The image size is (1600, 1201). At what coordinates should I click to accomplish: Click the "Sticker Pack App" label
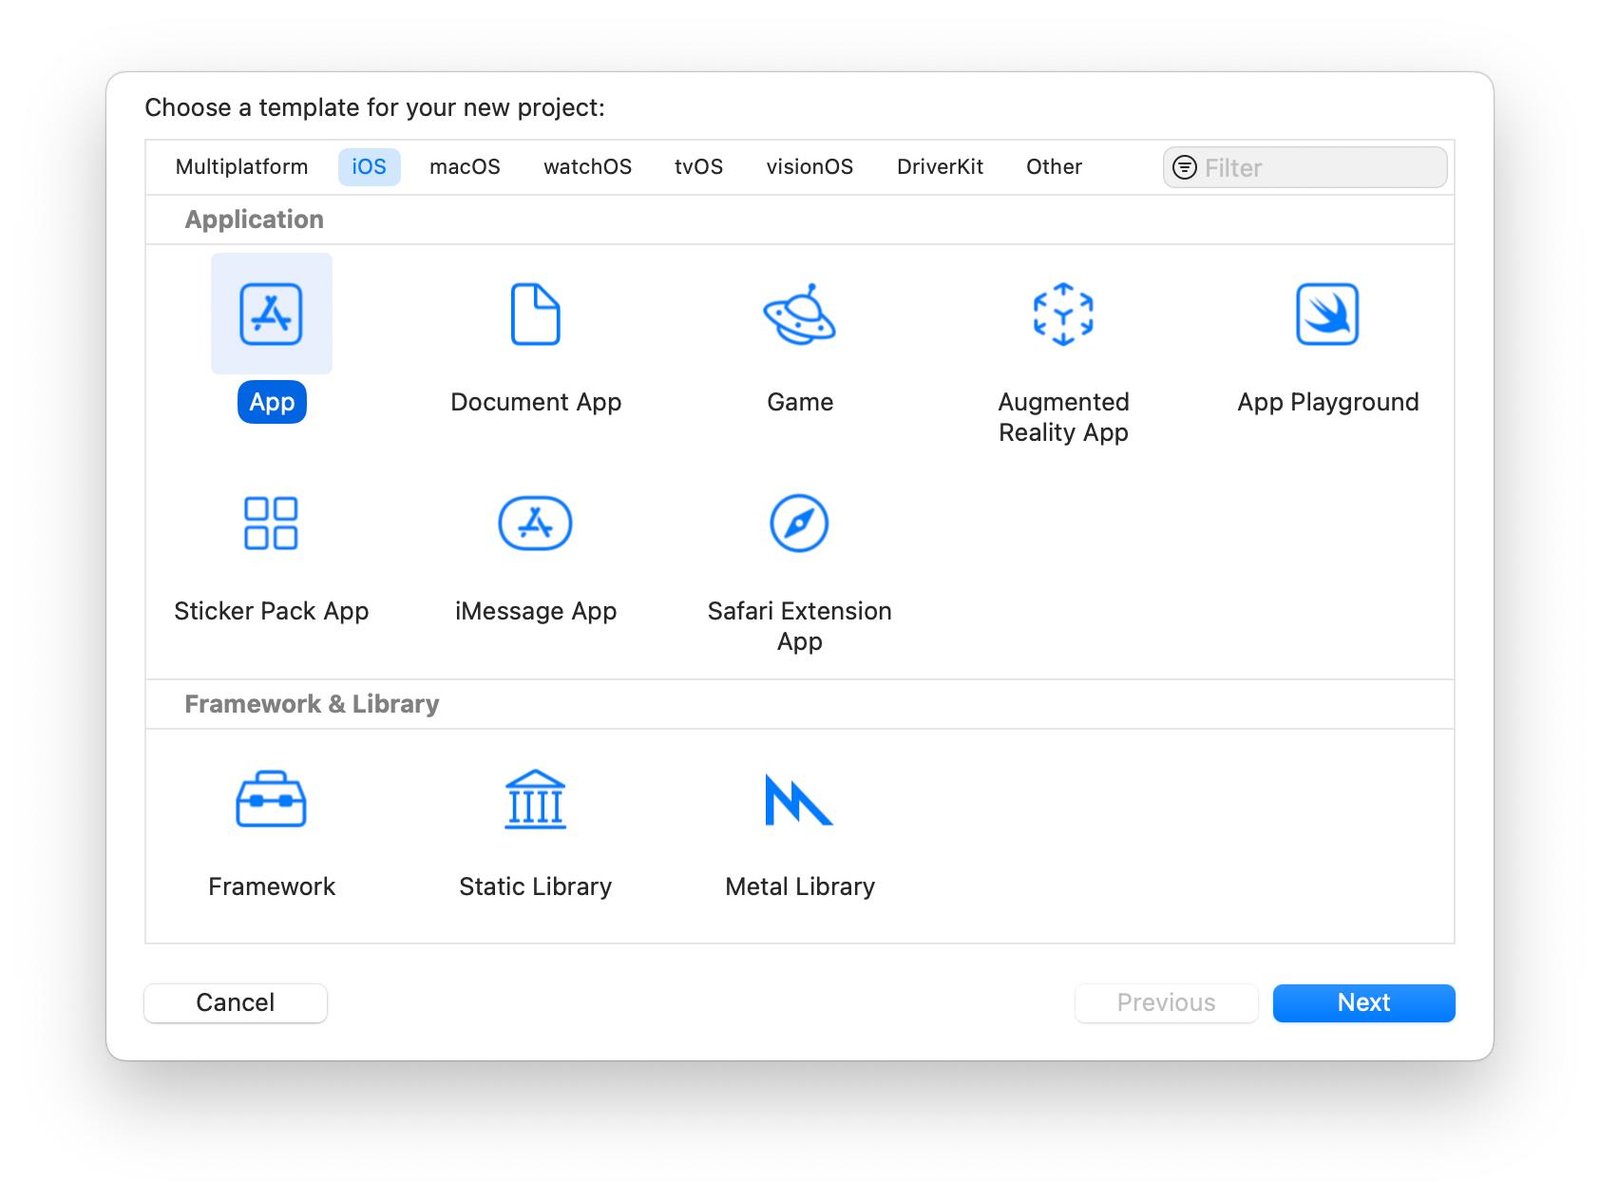click(272, 611)
